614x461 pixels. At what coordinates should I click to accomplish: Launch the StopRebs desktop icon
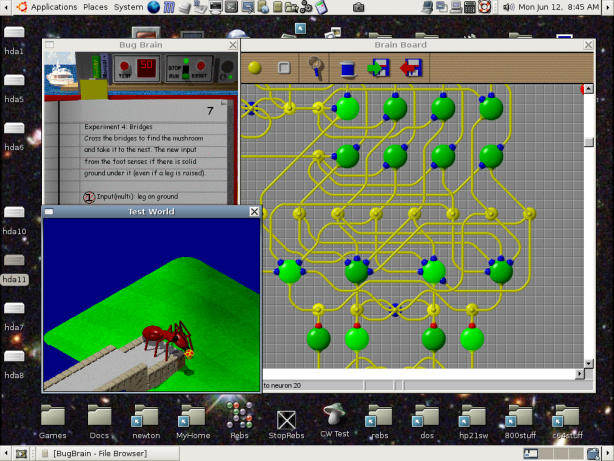pyautogui.click(x=286, y=424)
